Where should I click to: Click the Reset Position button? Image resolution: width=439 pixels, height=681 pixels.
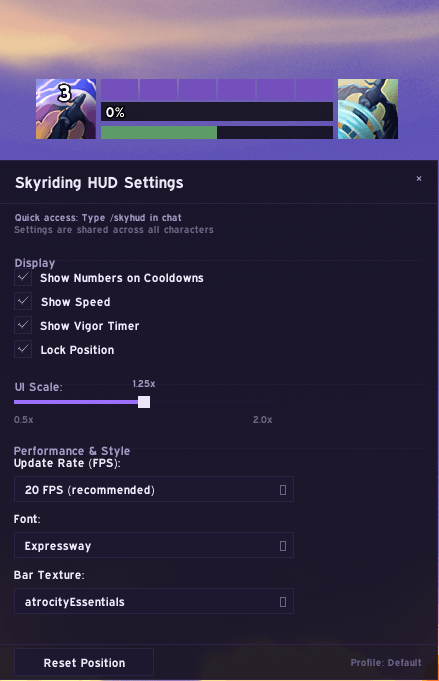pyautogui.click(x=84, y=663)
